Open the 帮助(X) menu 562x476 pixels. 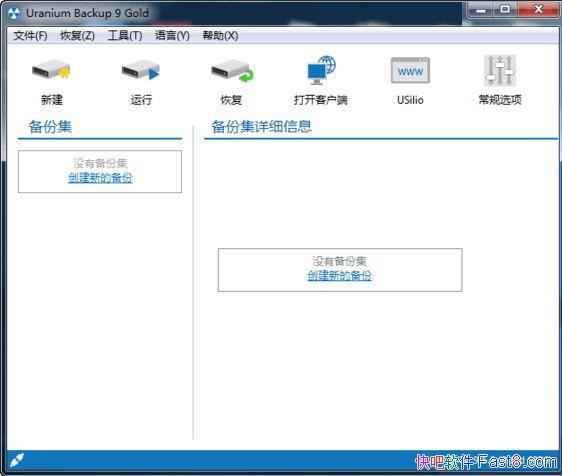click(220, 35)
